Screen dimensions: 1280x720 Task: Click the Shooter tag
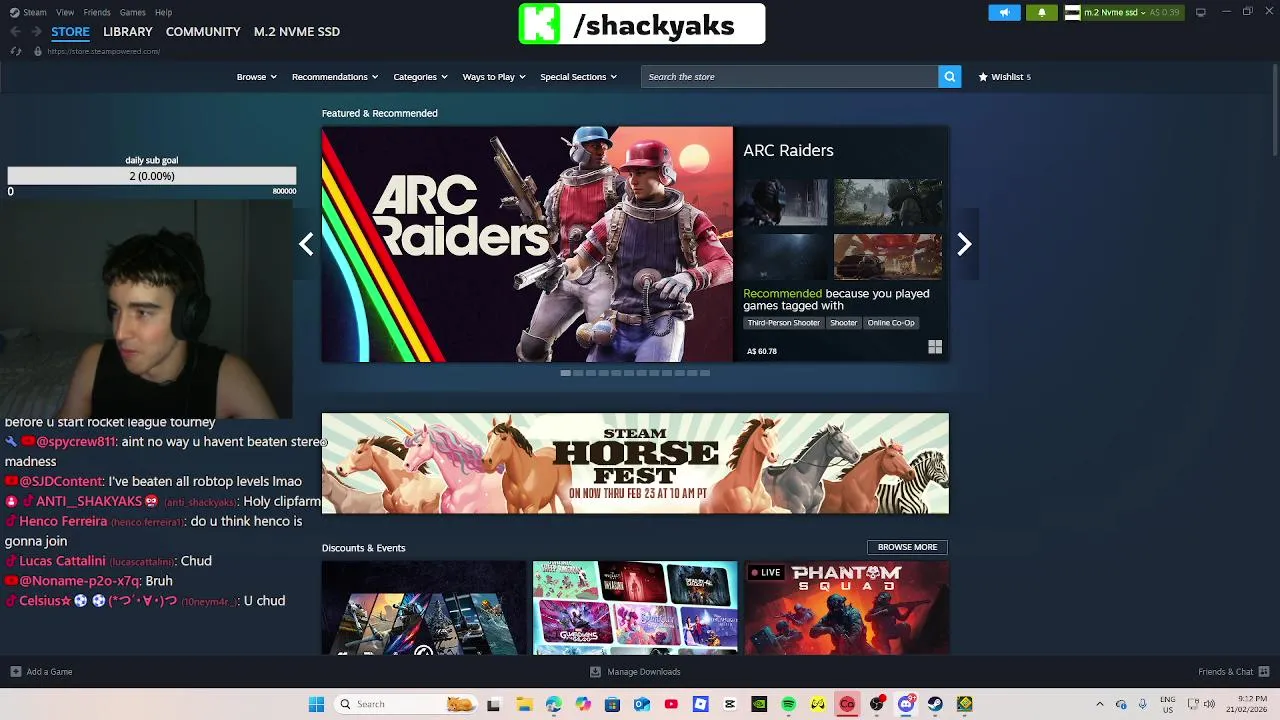point(843,323)
